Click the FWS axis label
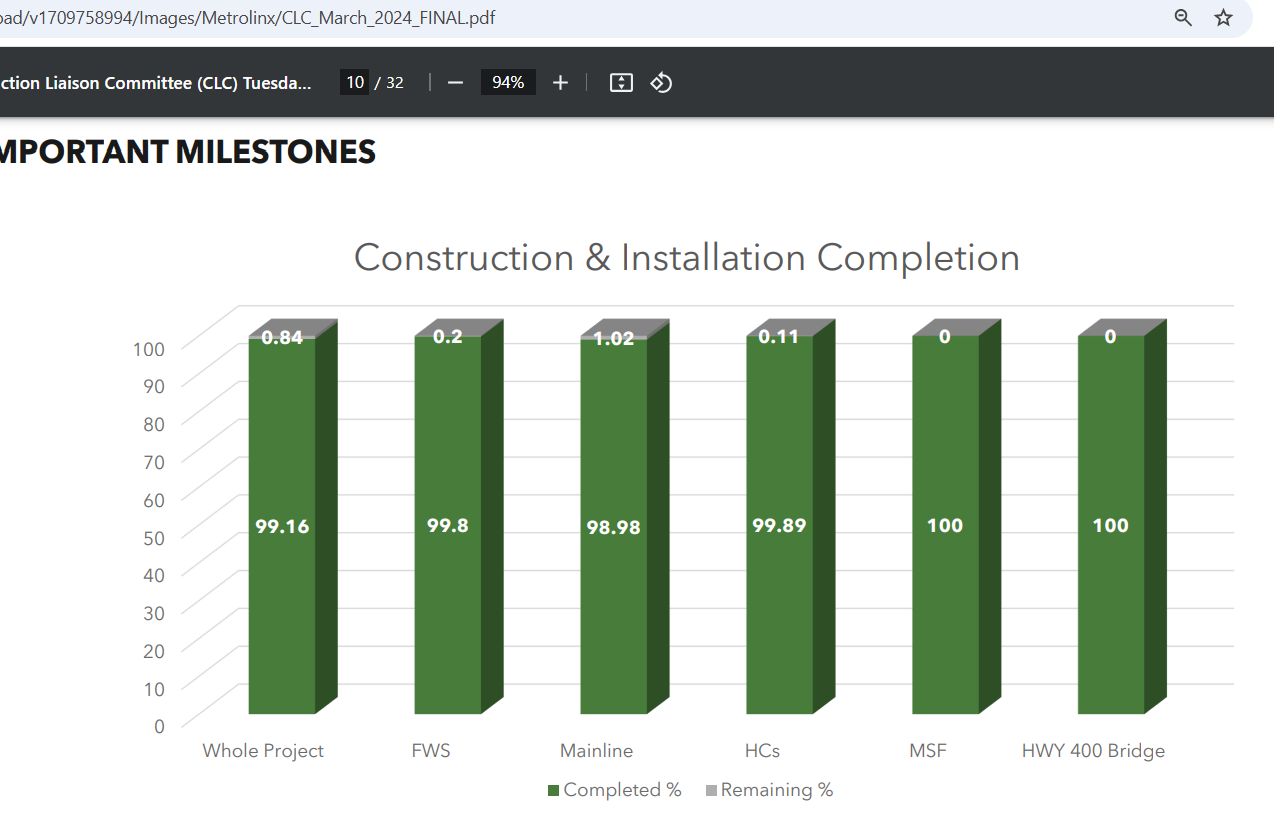 click(431, 750)
